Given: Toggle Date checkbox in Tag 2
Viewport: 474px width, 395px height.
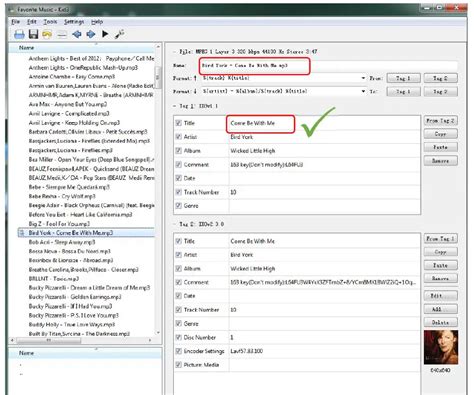Looking at the screenshot, I should 178,296.
